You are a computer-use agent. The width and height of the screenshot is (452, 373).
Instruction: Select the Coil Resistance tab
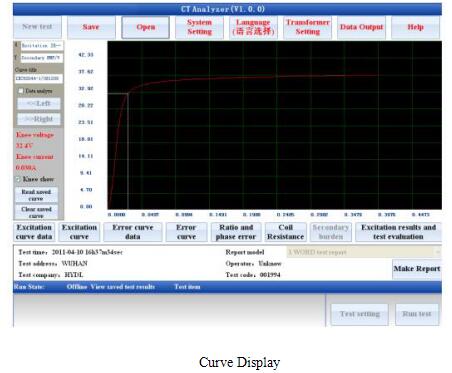pyautogui.click(x=286, y=232)
